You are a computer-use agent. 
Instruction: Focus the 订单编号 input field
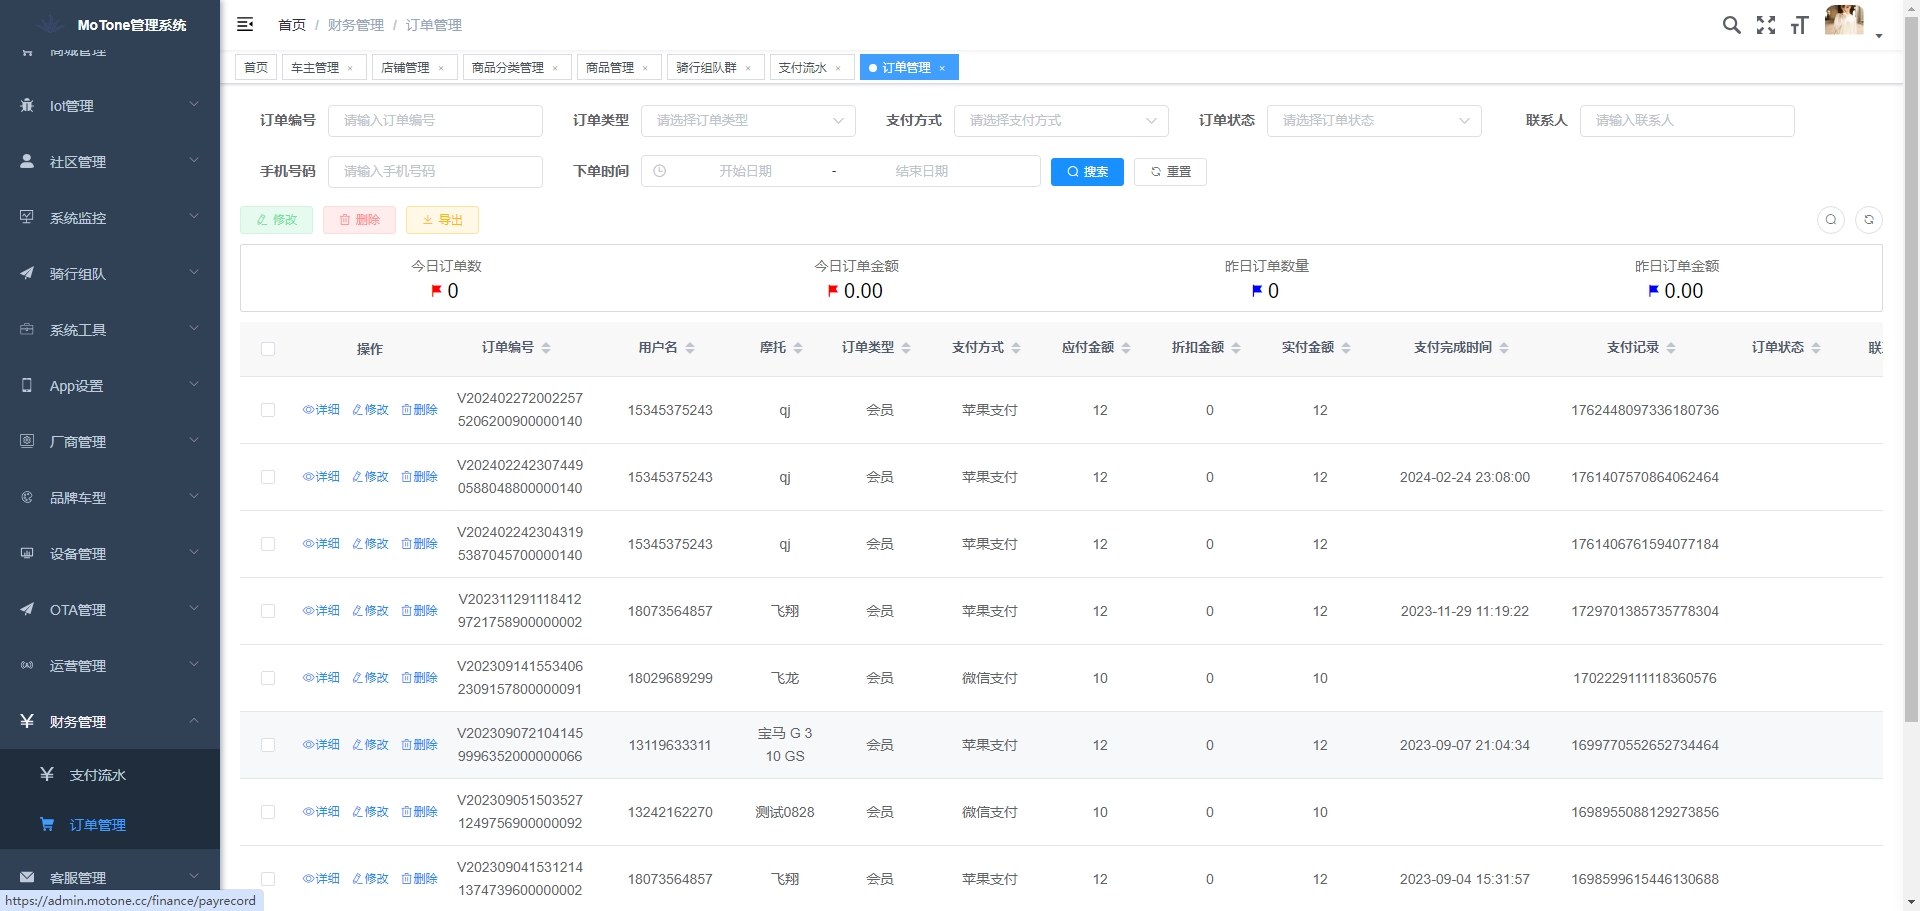point(435,121)
